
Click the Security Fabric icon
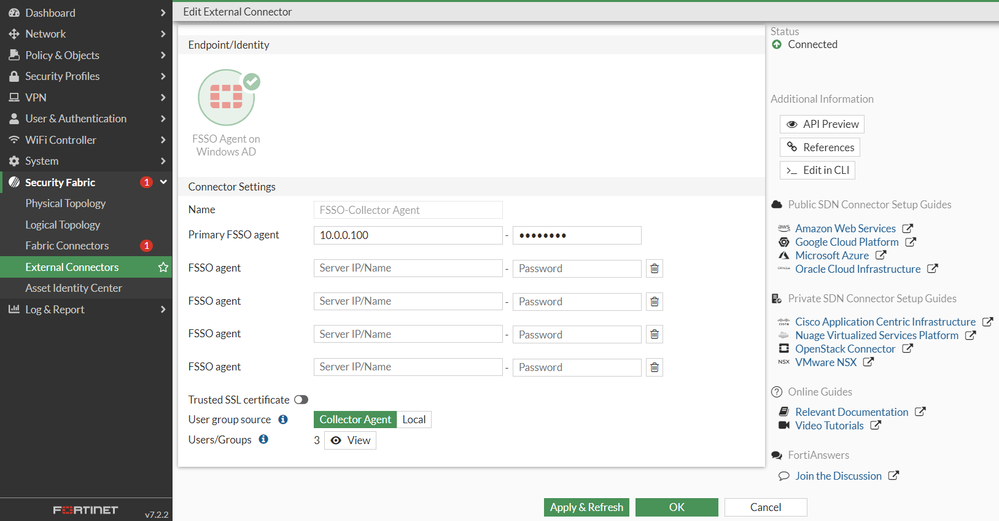(x=14, y=182)
